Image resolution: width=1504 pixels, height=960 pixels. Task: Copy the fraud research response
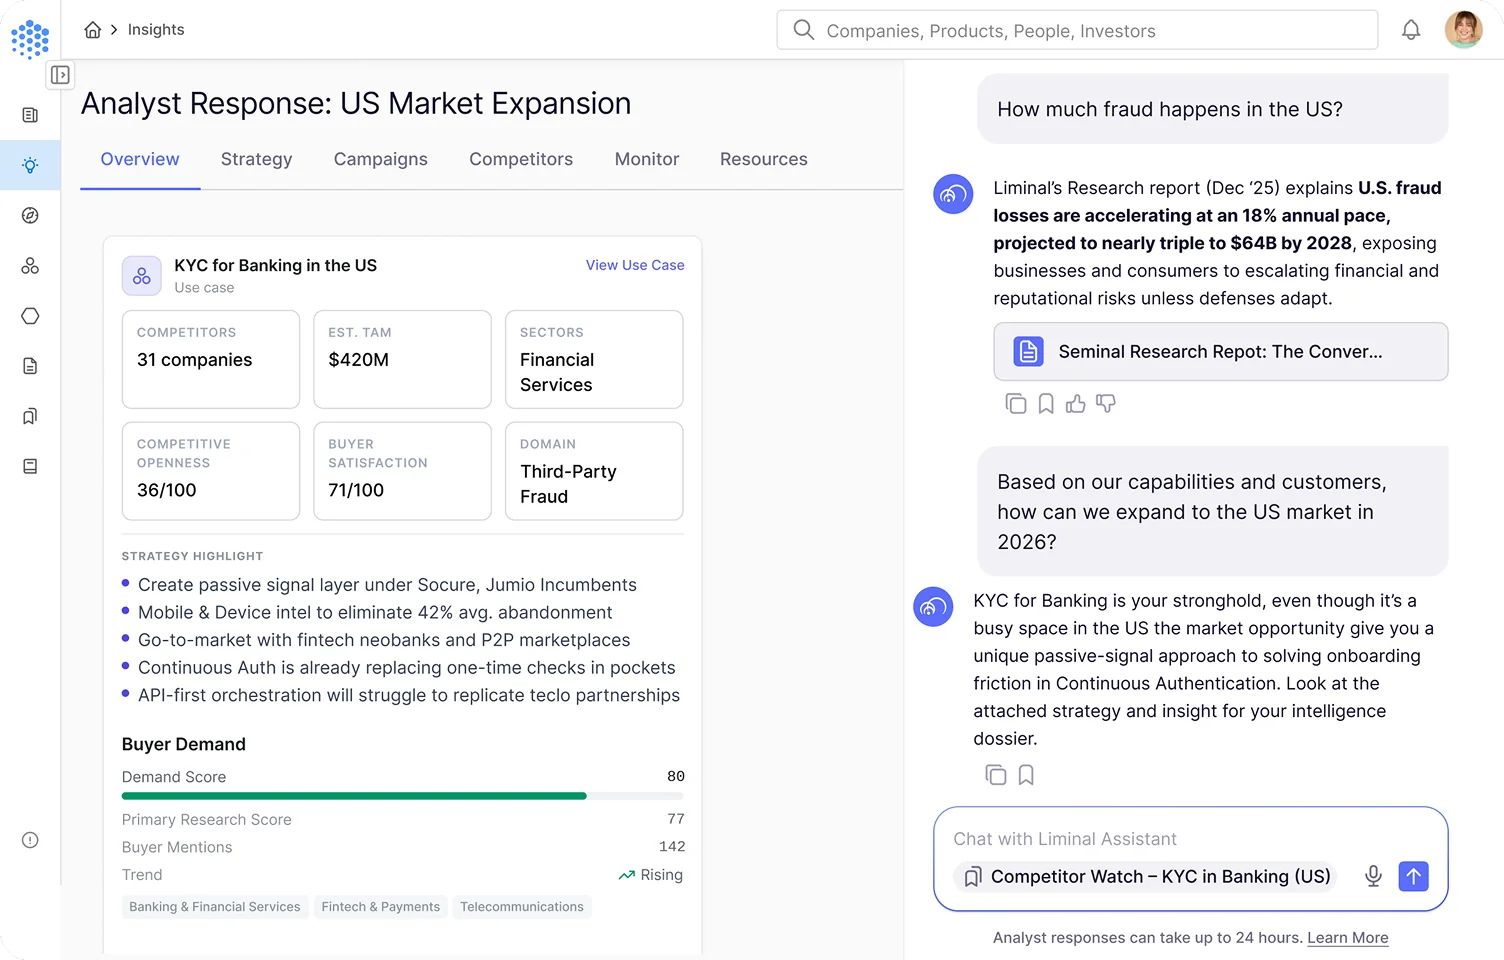pyautogui.click(x=1016, y=403)
